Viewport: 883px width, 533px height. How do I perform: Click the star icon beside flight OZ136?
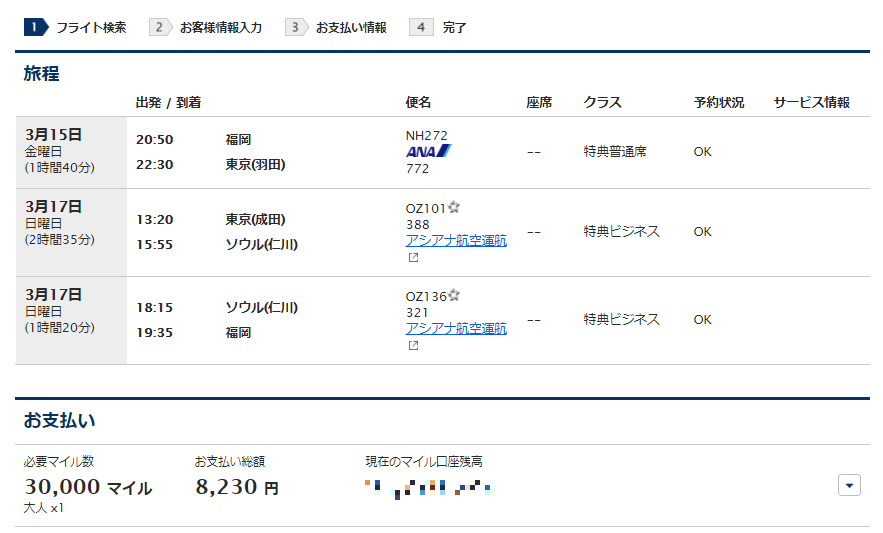[x=454, y=296]
